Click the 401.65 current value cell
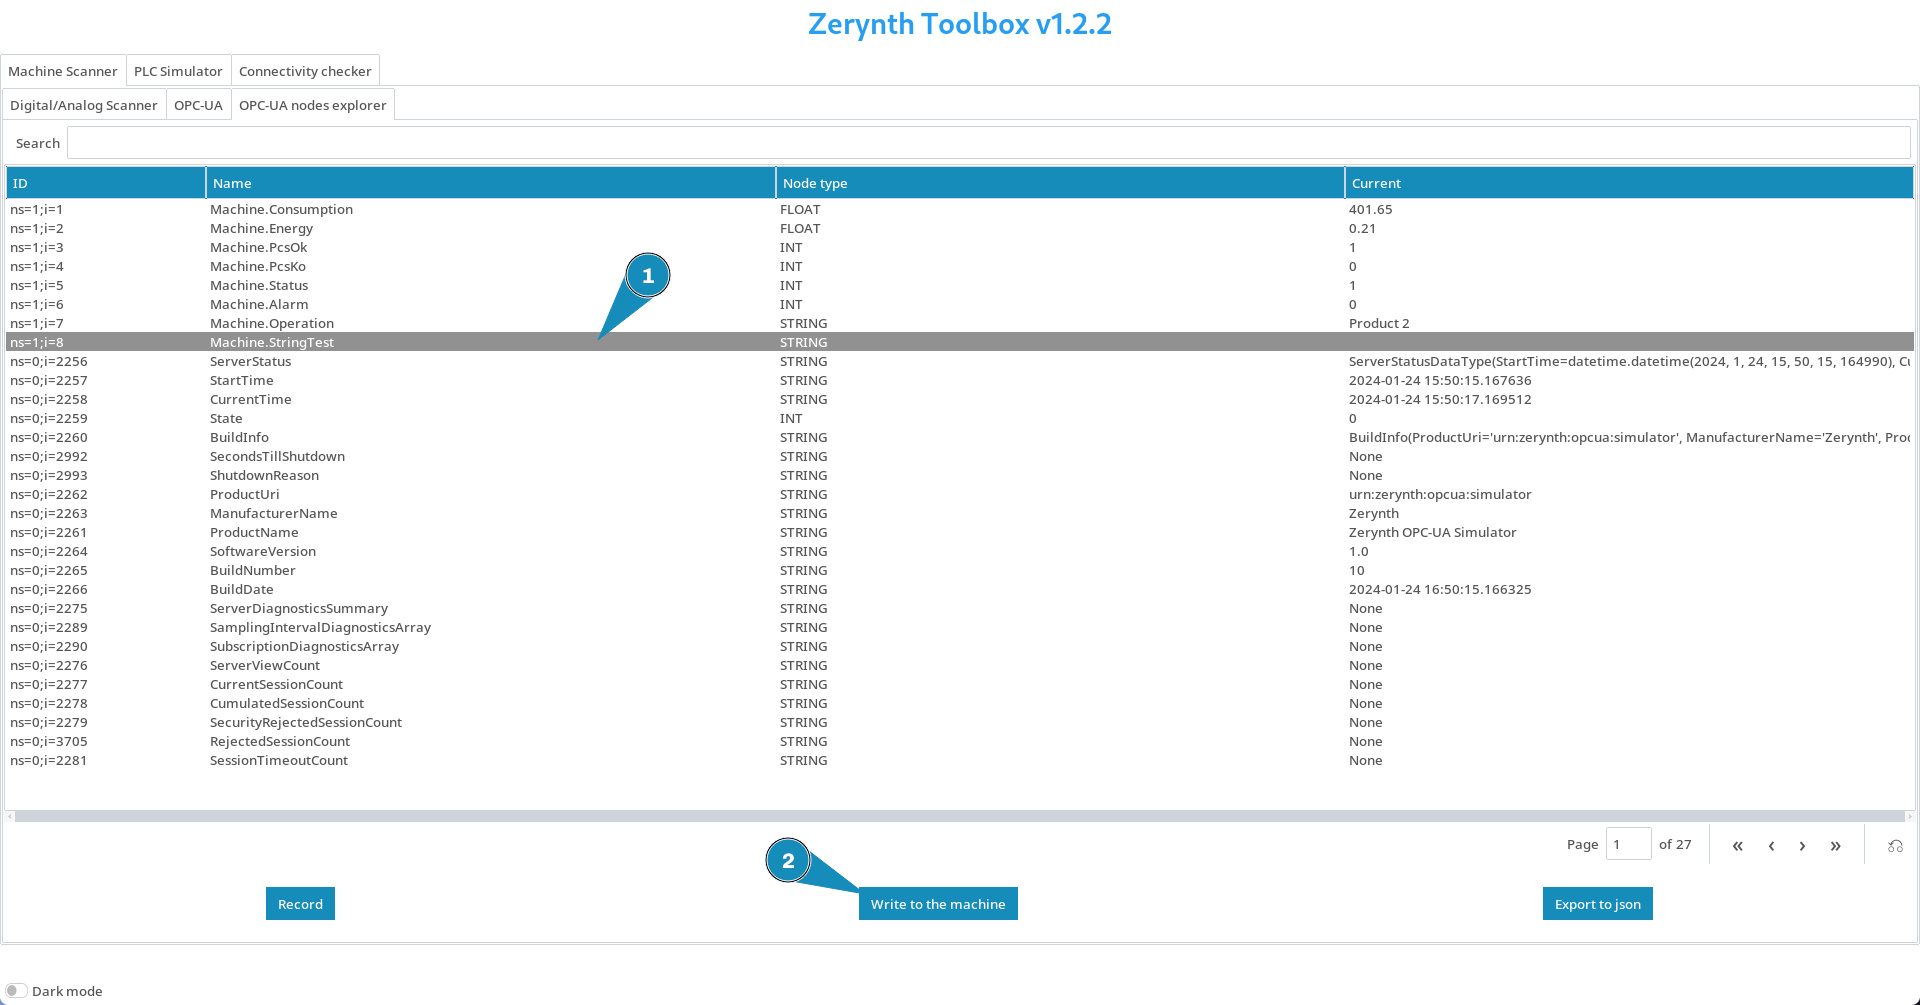1920x1005 pixels. point(1370,209)
